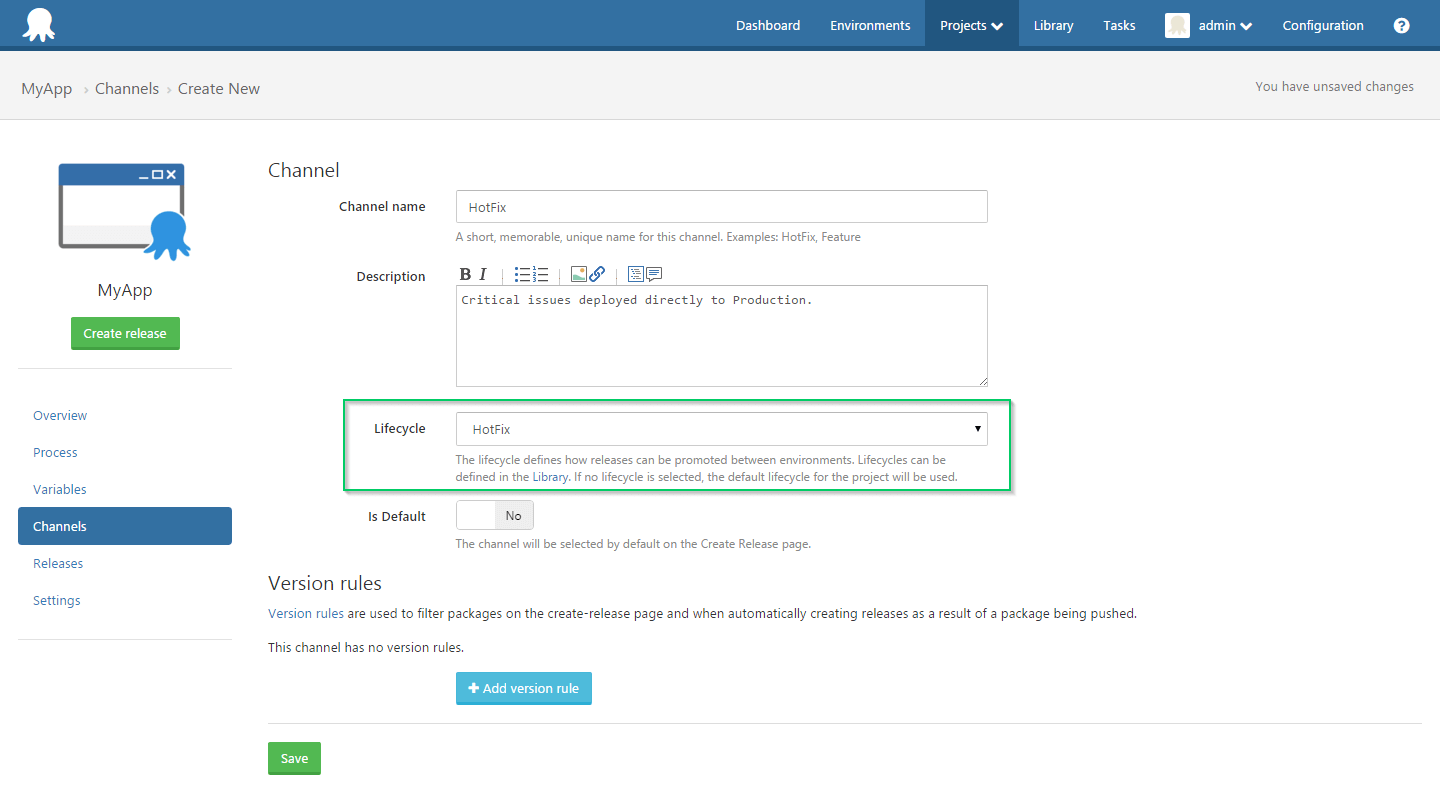Click the Octopus Deploy logo

pos(39,24)
